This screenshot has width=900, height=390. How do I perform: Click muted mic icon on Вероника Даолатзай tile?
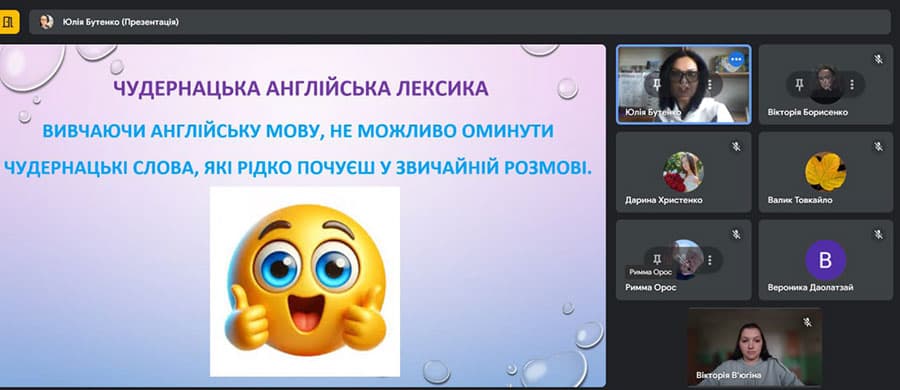[878, 234]
